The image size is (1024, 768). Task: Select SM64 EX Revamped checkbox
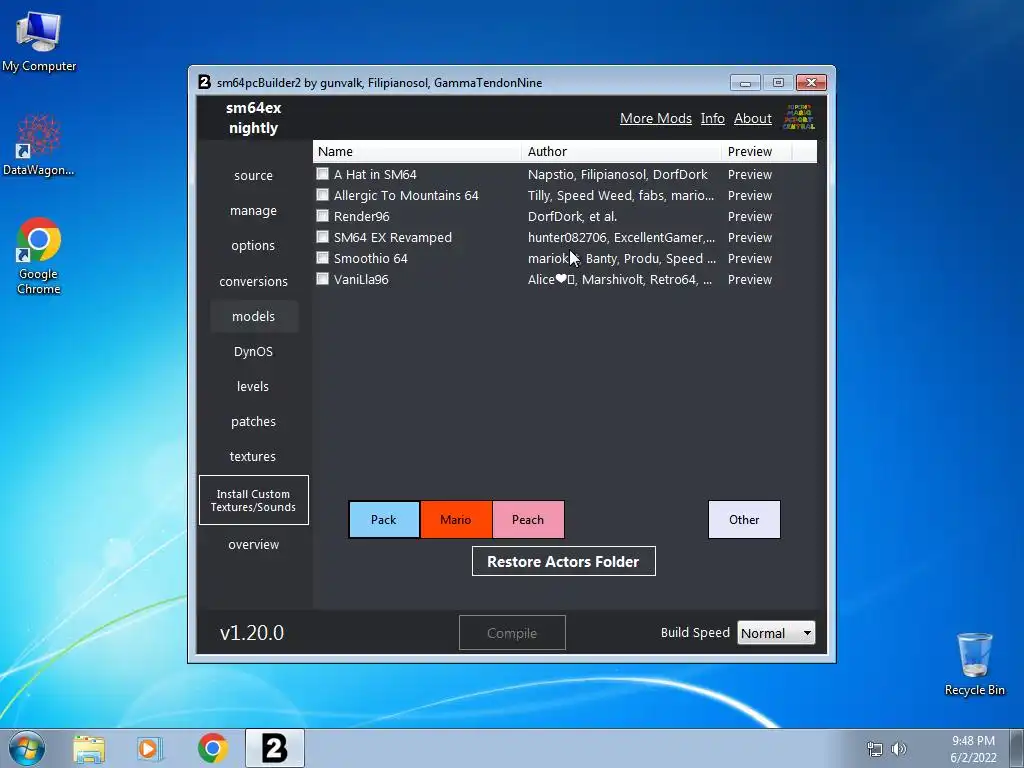click(x=323, y=236)
